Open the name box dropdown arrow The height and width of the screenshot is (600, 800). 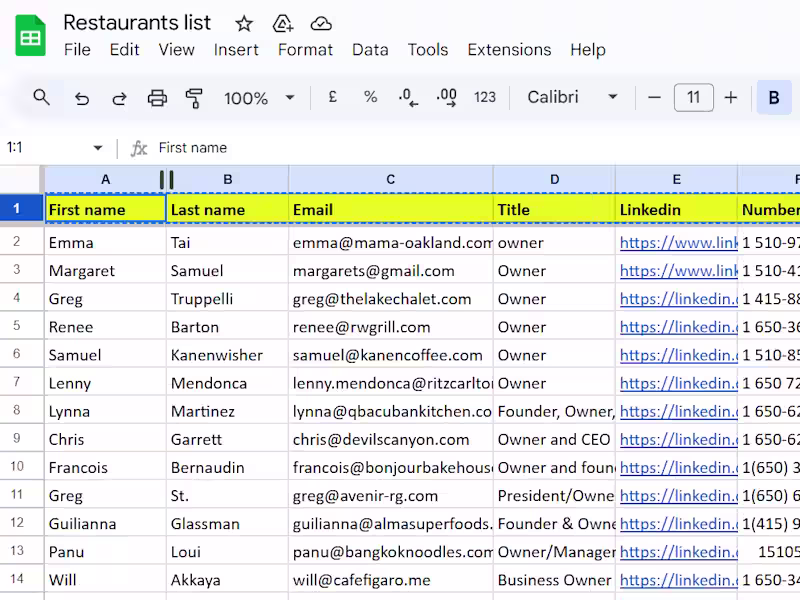[98, 148]
